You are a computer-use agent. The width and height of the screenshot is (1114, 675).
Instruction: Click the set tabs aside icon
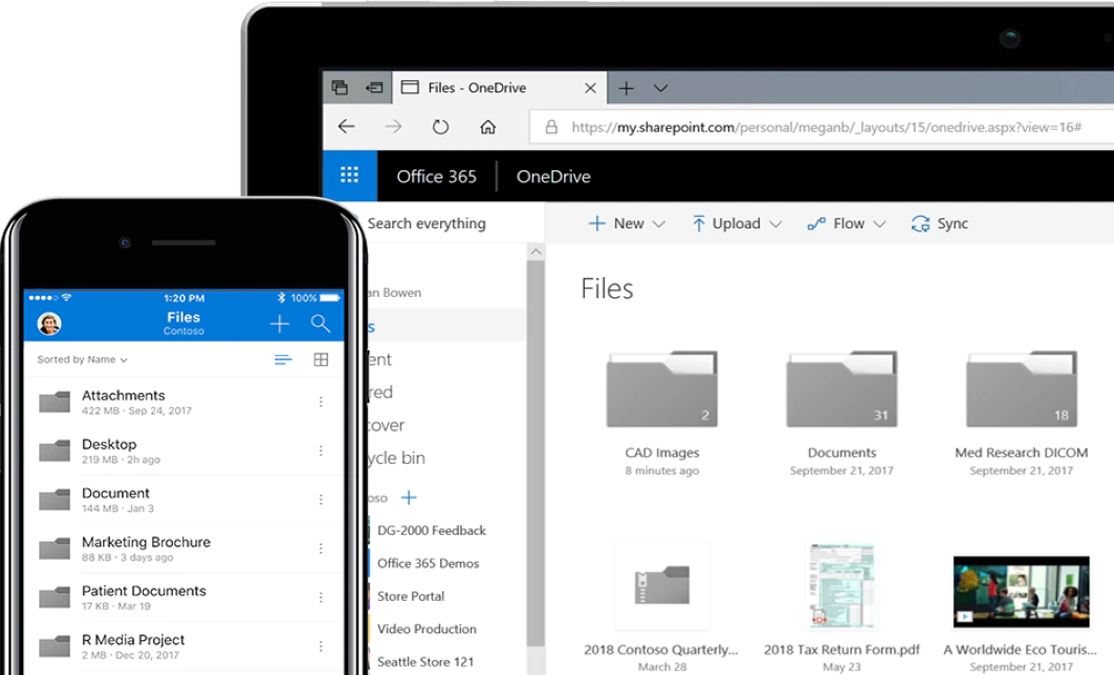click(374, 87)
